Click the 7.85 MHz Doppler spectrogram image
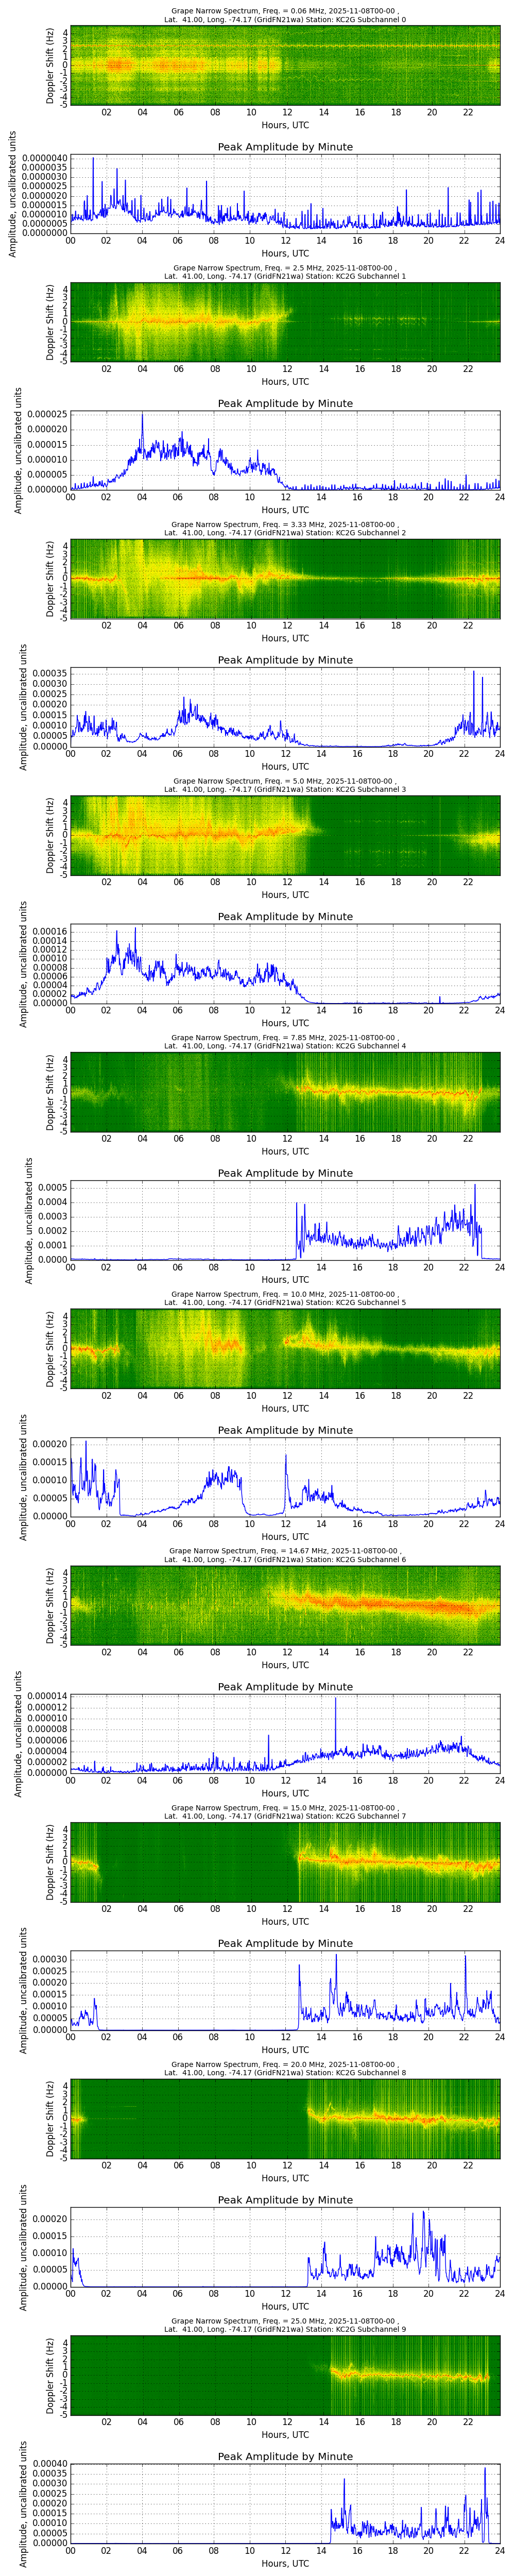515x2576 pixels. tap(285, 1092)
